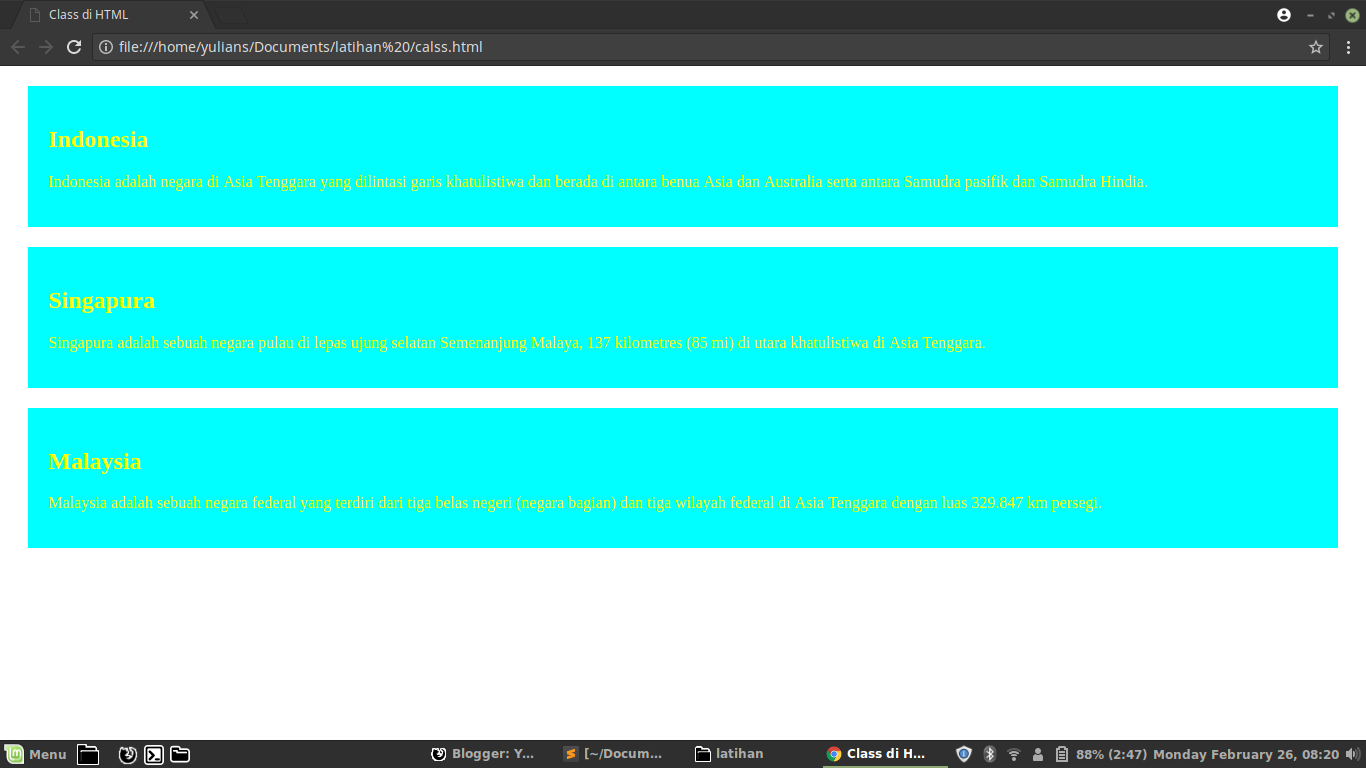Go forward using the browser forward arrow
Viewport: 1366px width, 768px height.
tap(45, 47)
